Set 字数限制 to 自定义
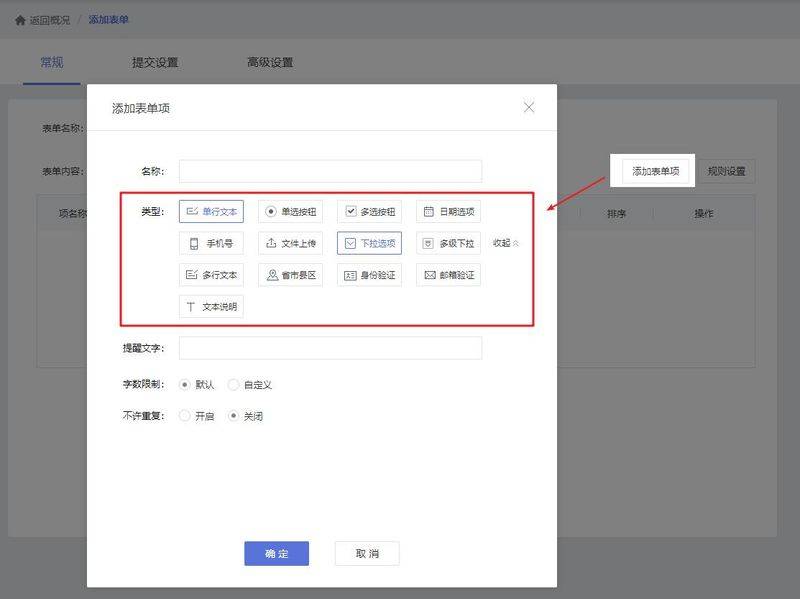Image resolution: width=800 pixels, height=599 pixels. click(233, 384)
